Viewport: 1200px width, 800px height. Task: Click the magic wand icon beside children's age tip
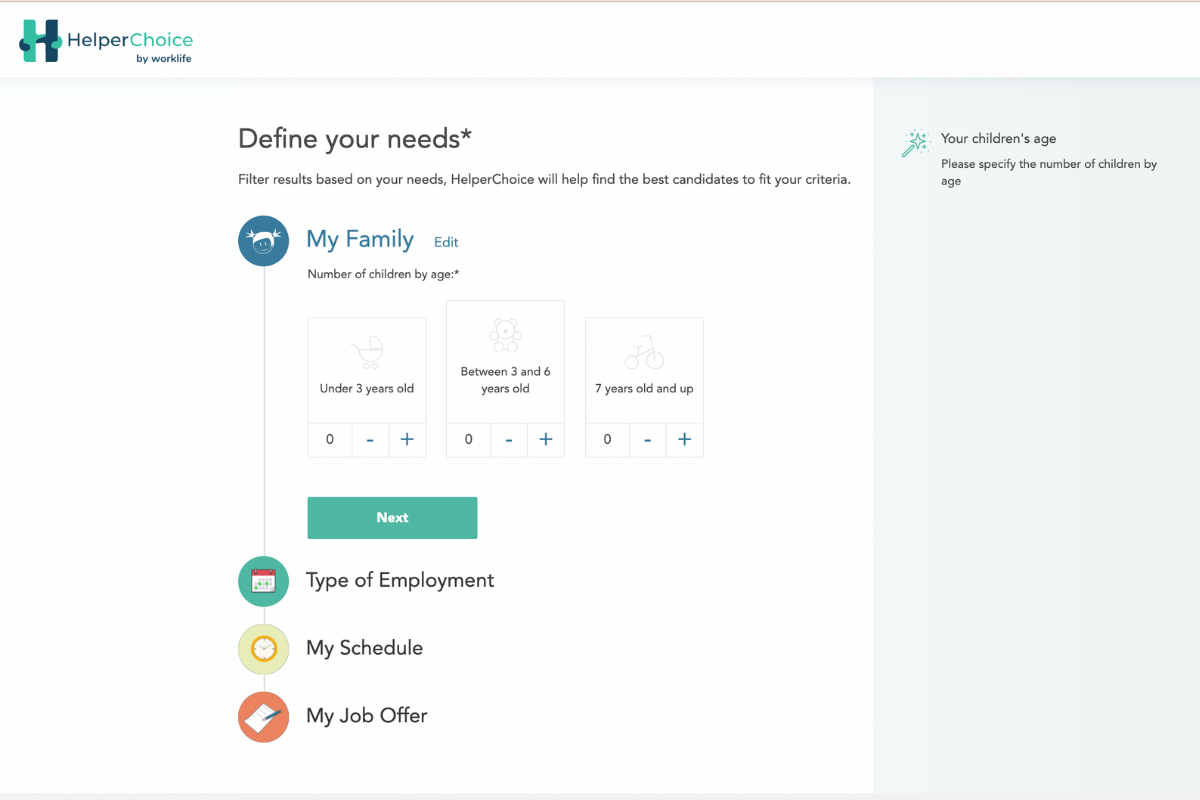coord(916,144)
